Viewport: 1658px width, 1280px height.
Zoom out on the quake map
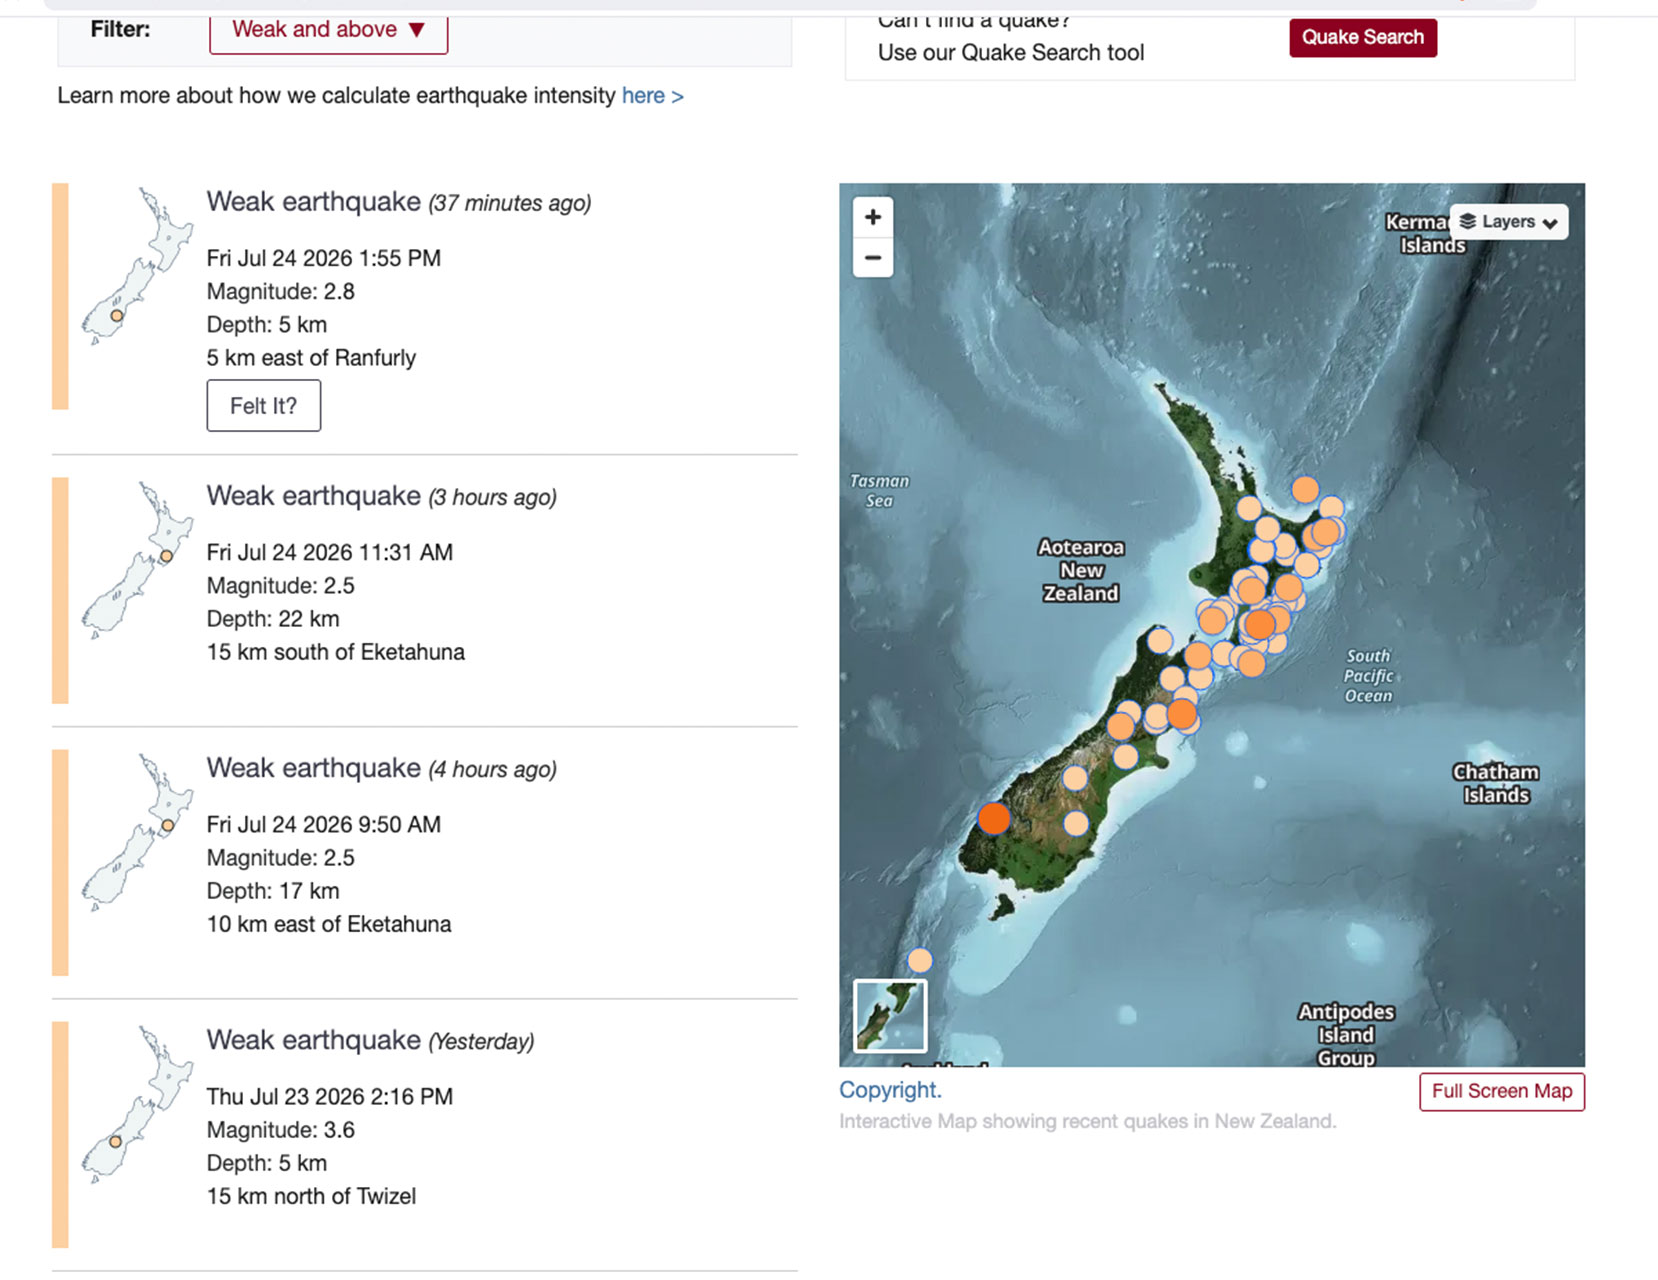point(873,258)
